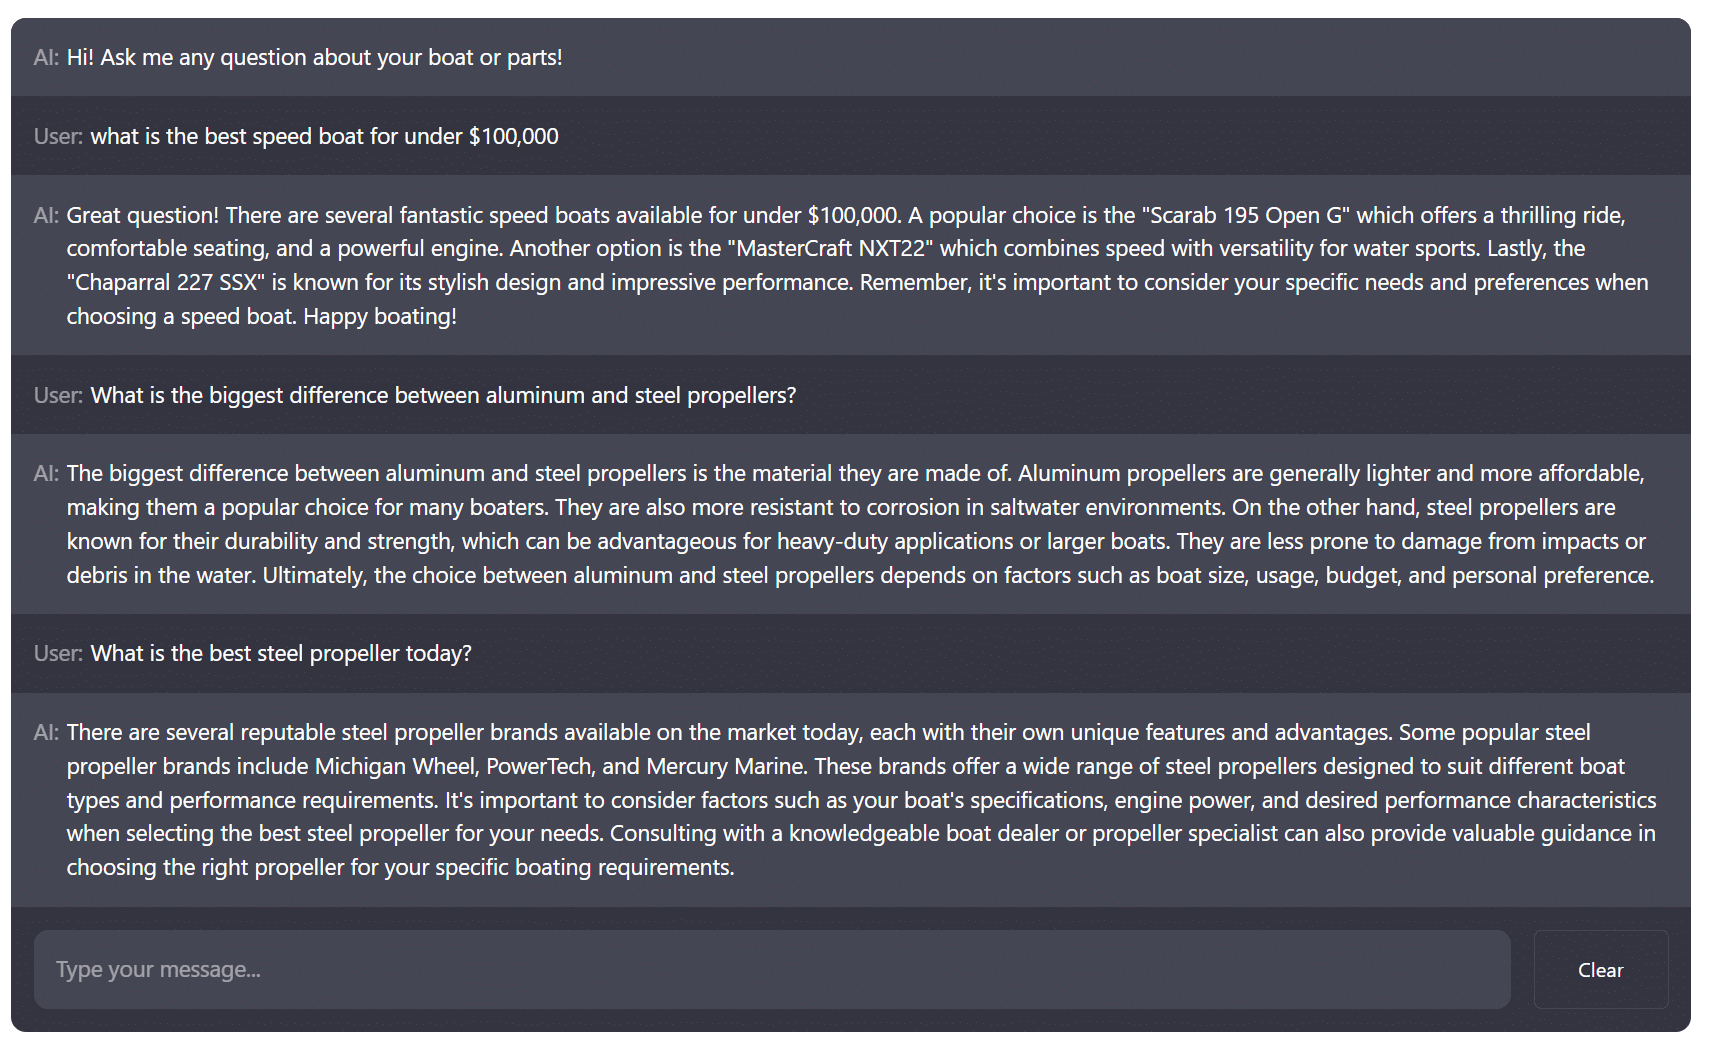Click the 'User:' label on the propeller difference question
1711x1039 pixels.
[58, 395]
